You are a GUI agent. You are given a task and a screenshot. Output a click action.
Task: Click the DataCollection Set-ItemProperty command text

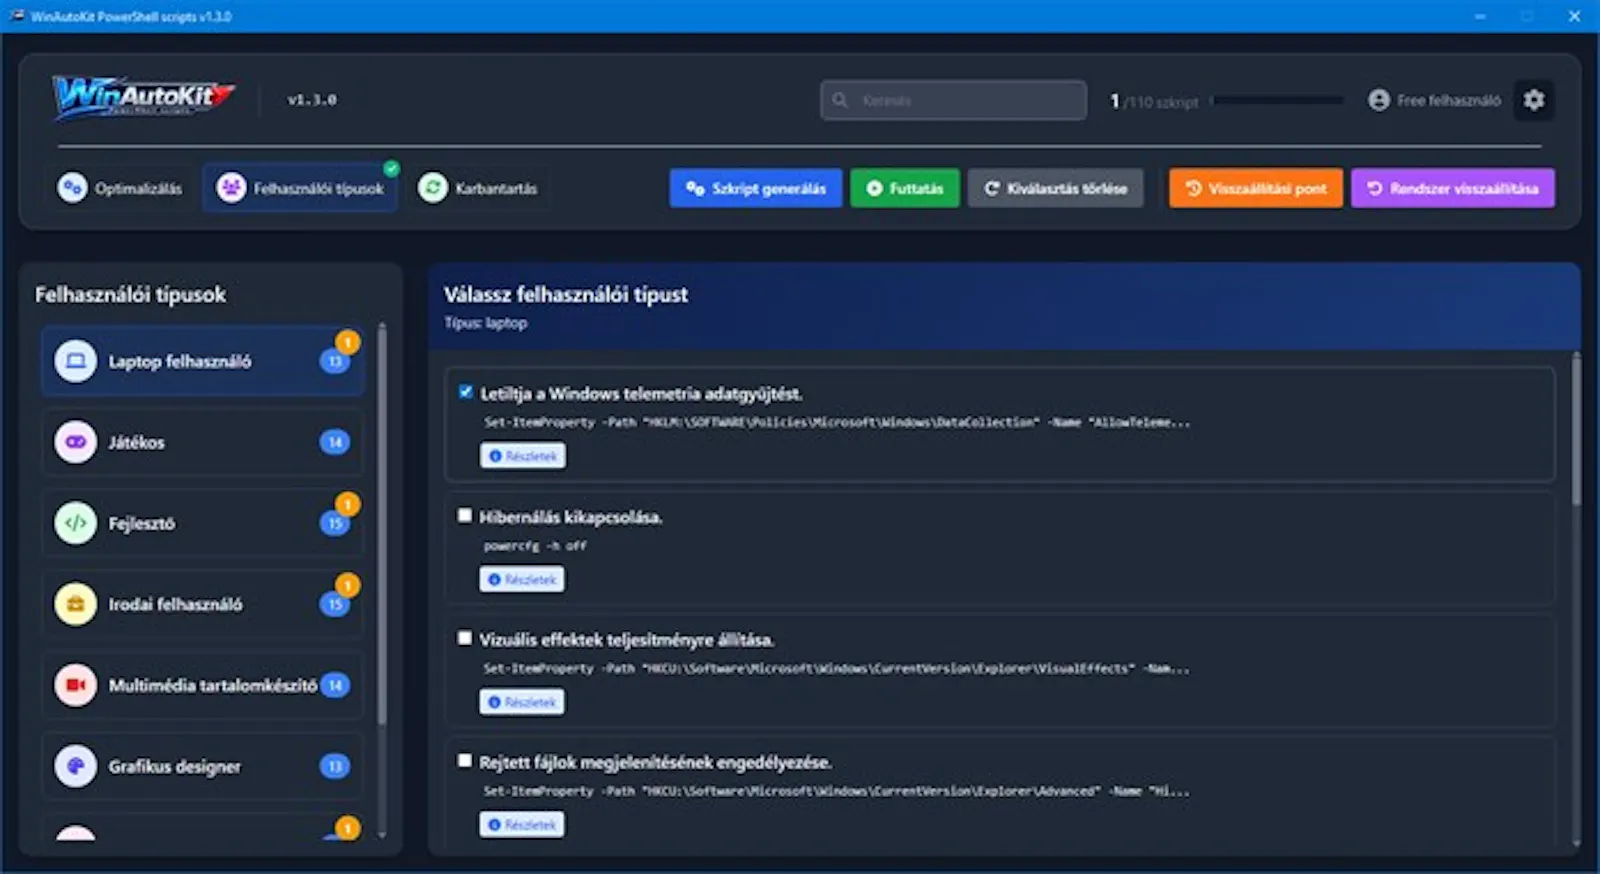(837, 423)
